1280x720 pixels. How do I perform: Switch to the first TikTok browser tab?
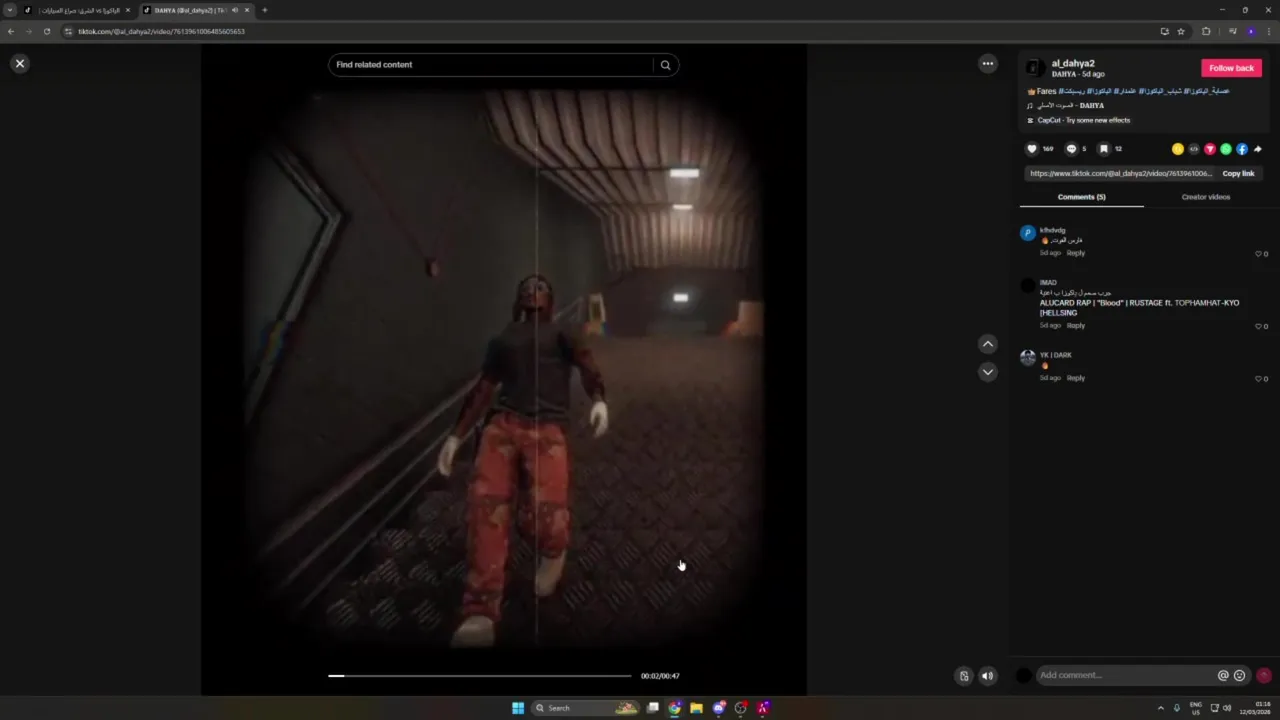pyautogui.click(x=77, y=10)
